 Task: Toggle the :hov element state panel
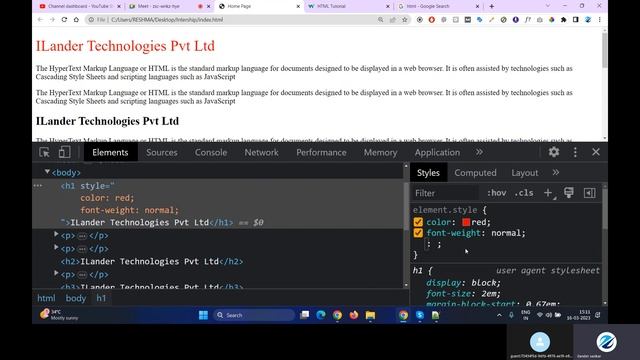tap(496, 193)
